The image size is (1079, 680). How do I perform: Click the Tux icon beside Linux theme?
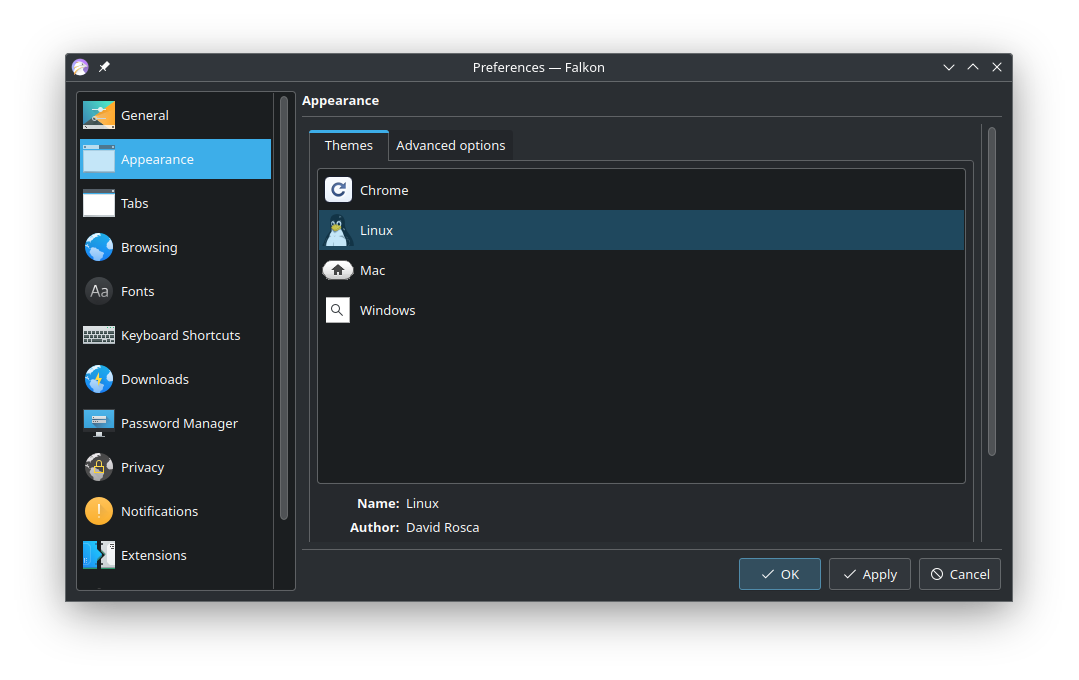point(338,229)
